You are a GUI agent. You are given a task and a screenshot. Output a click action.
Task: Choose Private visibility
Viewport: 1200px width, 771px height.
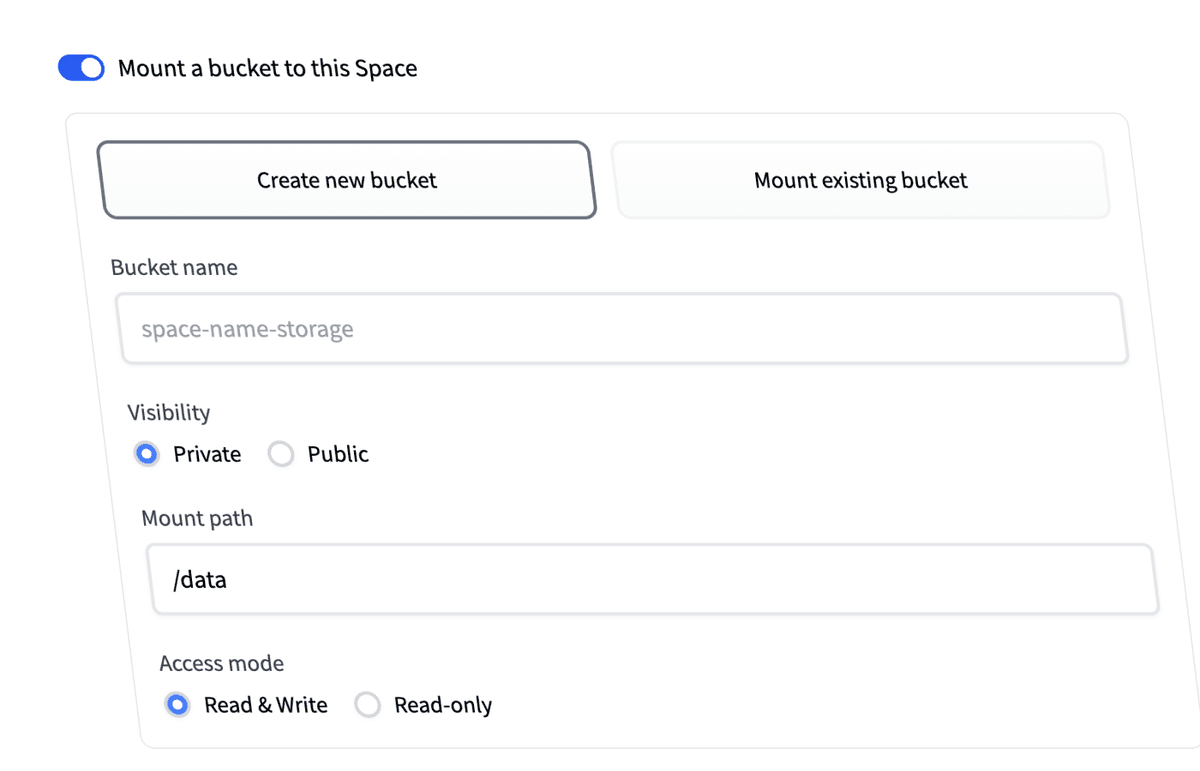(x=147, y=454)
